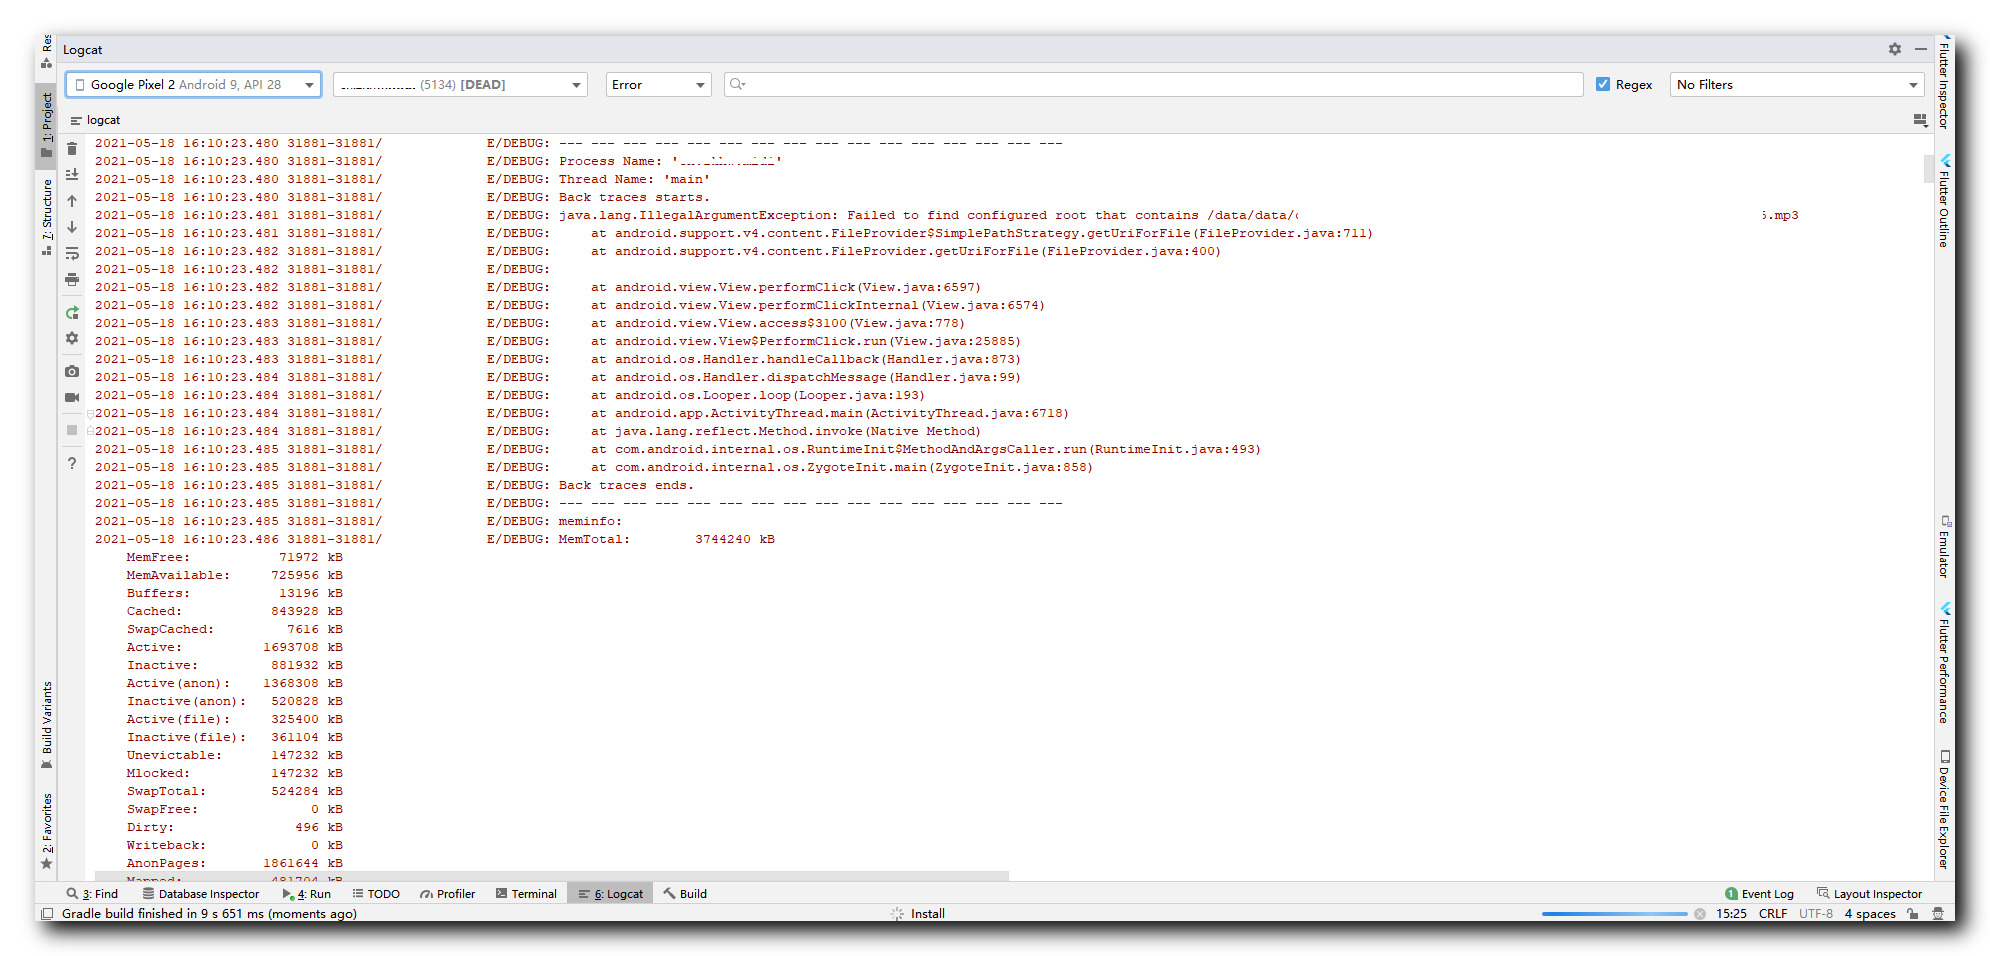Click the 4 spaces indent setting
This screenshot has height=956, width=1990.
click(x=1870, y=913)
